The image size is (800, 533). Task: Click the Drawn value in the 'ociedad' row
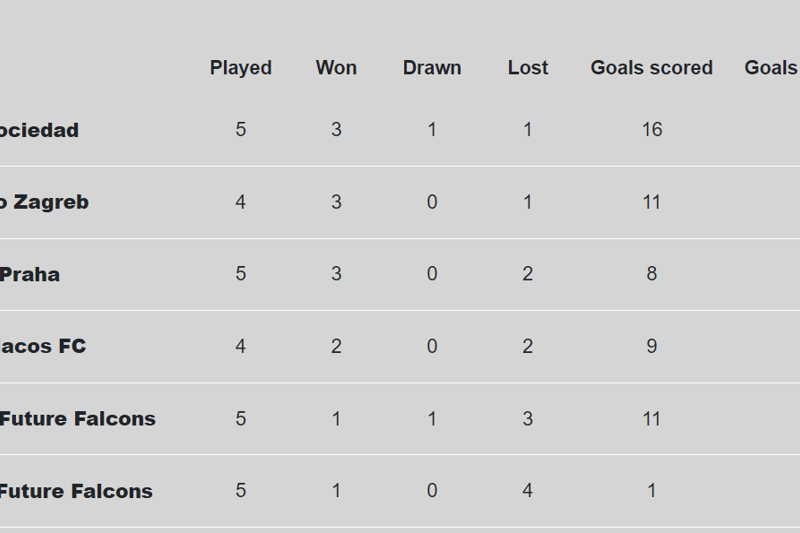tap(432, 130)
